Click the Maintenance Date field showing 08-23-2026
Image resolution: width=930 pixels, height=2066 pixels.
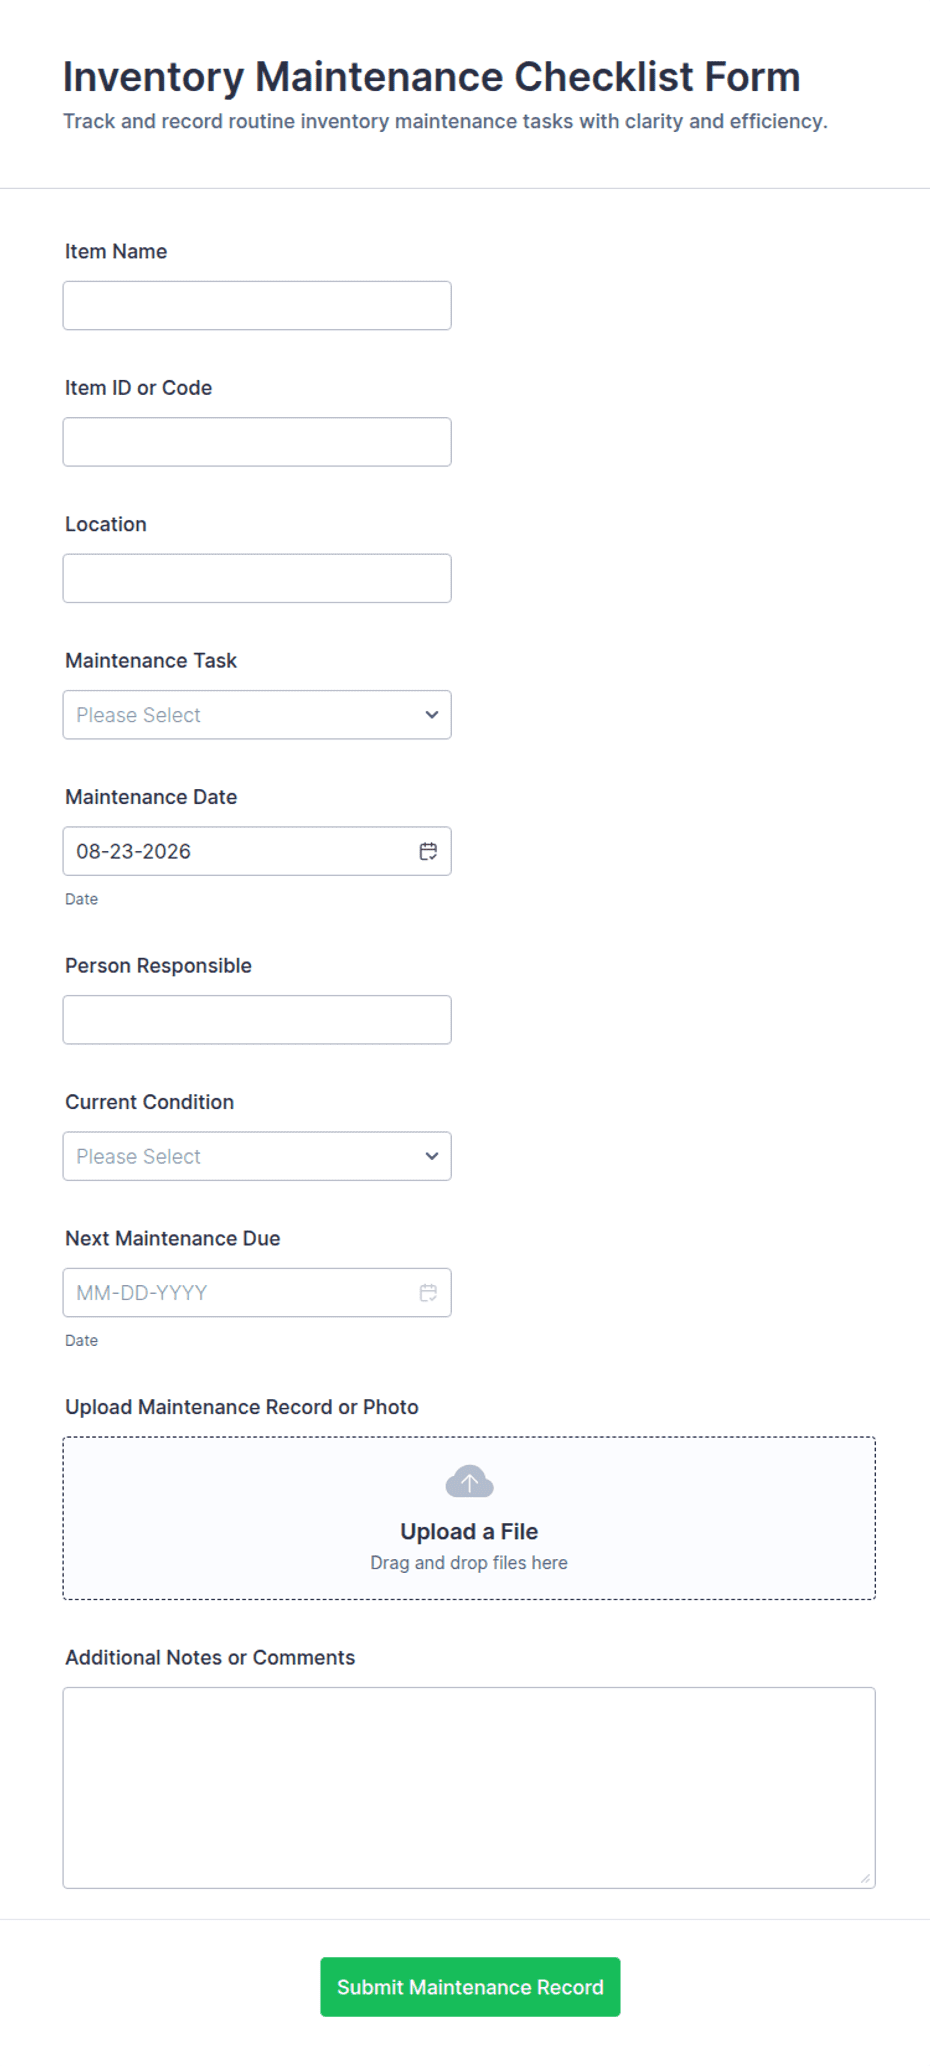coord(257,851)
